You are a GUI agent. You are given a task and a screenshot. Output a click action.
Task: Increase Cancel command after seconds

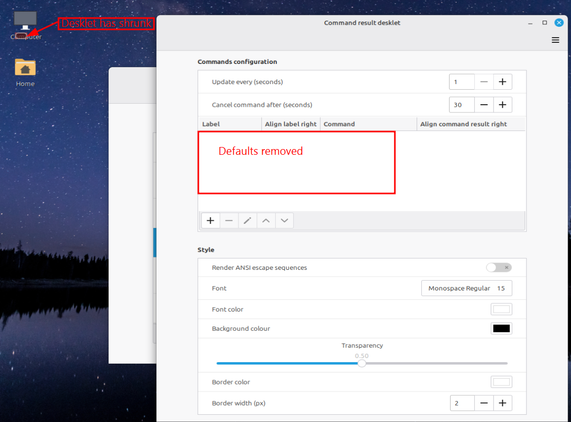pos(502,105)
